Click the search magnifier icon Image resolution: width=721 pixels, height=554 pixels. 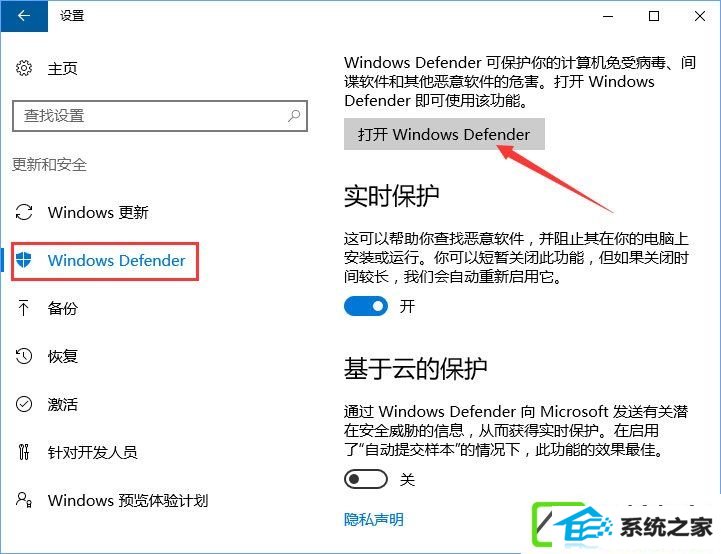(x=294, y=115)
